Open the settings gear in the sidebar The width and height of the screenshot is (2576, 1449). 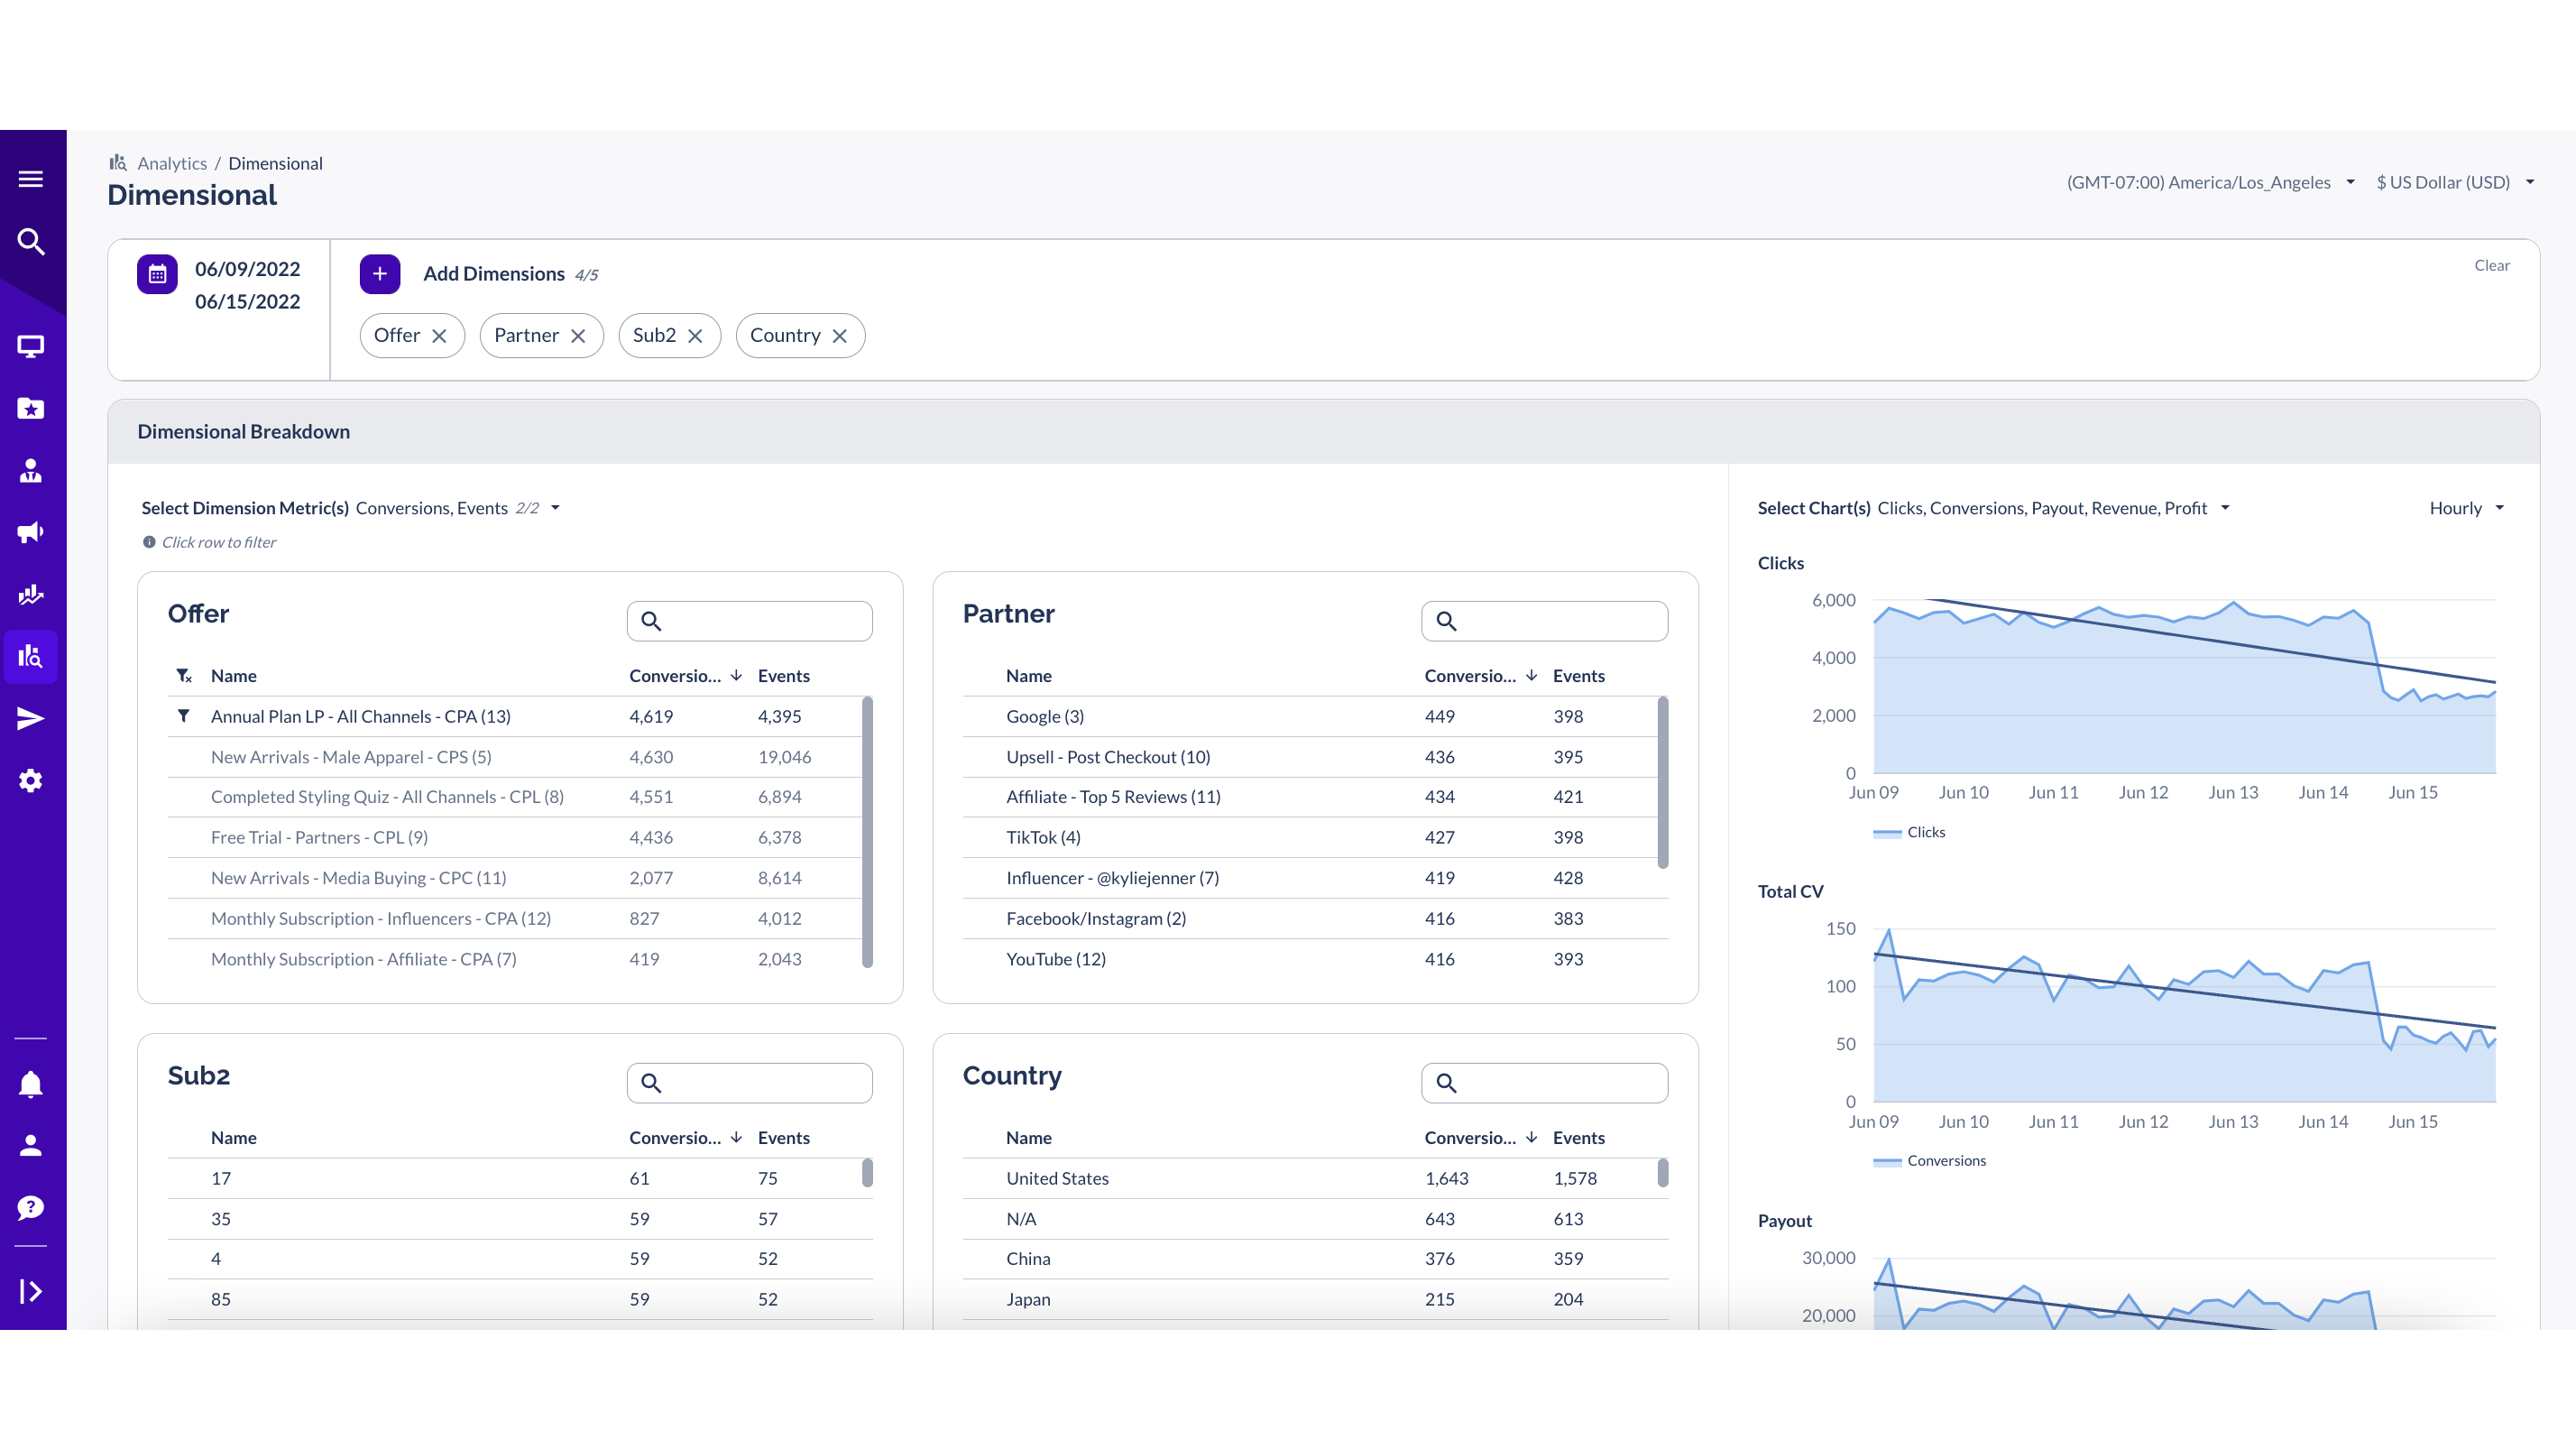coord(31,780)
